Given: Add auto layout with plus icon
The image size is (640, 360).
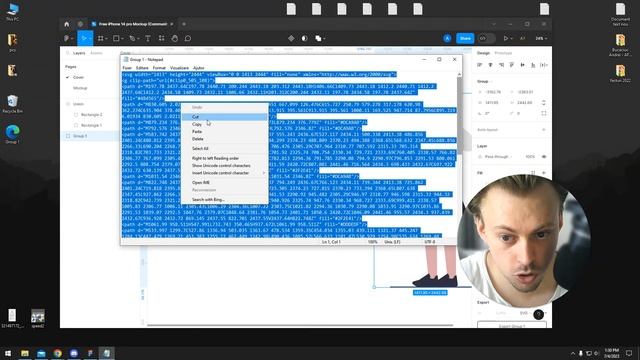Looking at the screenshot, I should 544,130.
